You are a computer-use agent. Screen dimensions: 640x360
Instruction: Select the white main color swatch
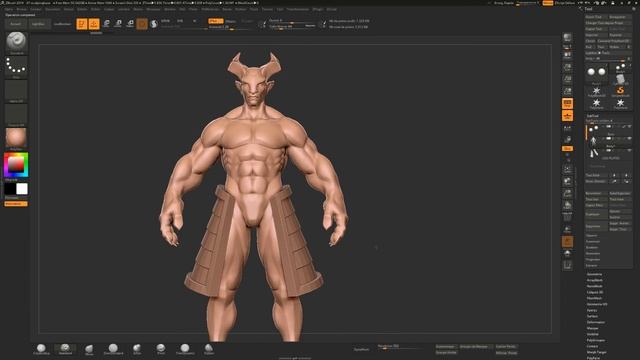(22, 189)
